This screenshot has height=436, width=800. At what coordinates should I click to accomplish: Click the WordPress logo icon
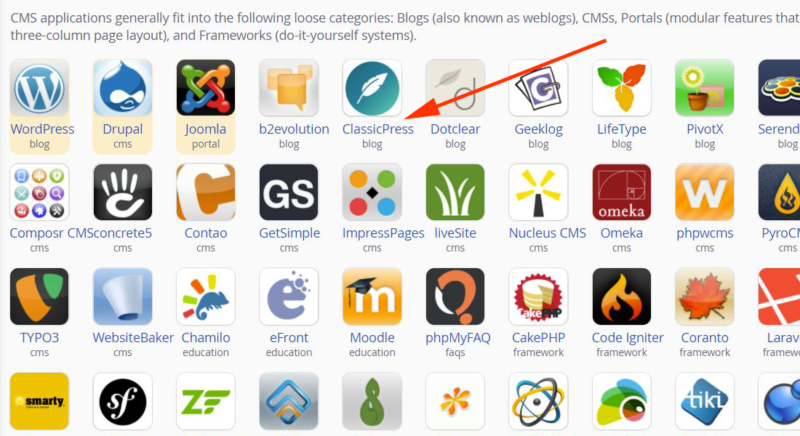pos(39,88)
